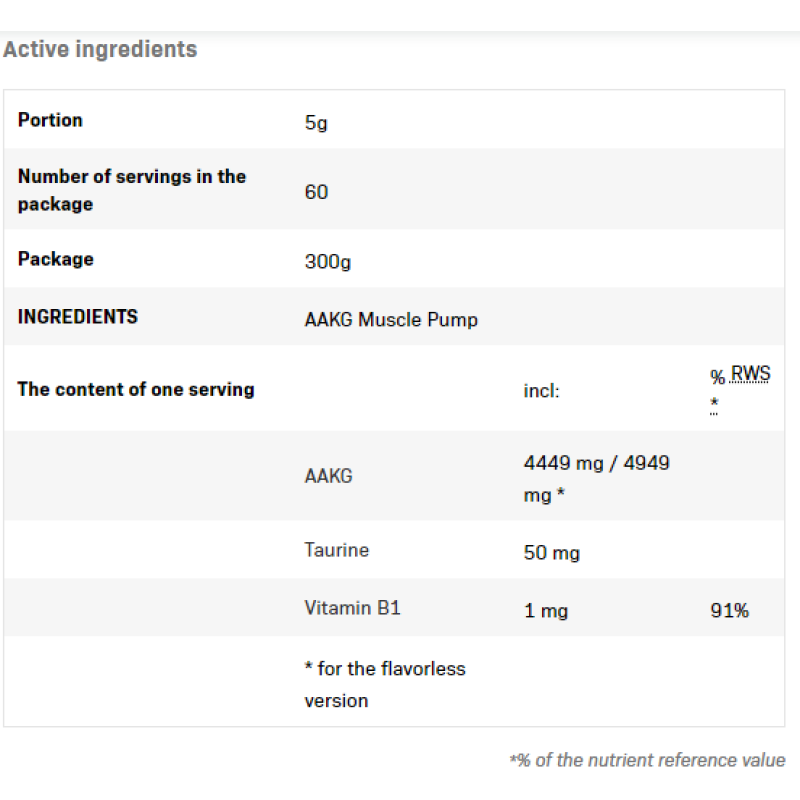Select the "4449 mg / 4949 mg" amount
Image resolution: width=800 pixels, height=800 pixels.
[596, 478]
